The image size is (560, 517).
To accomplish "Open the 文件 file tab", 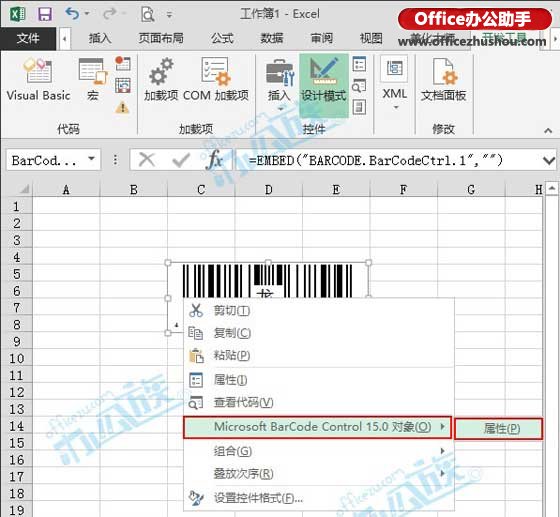I will point(28,38).
